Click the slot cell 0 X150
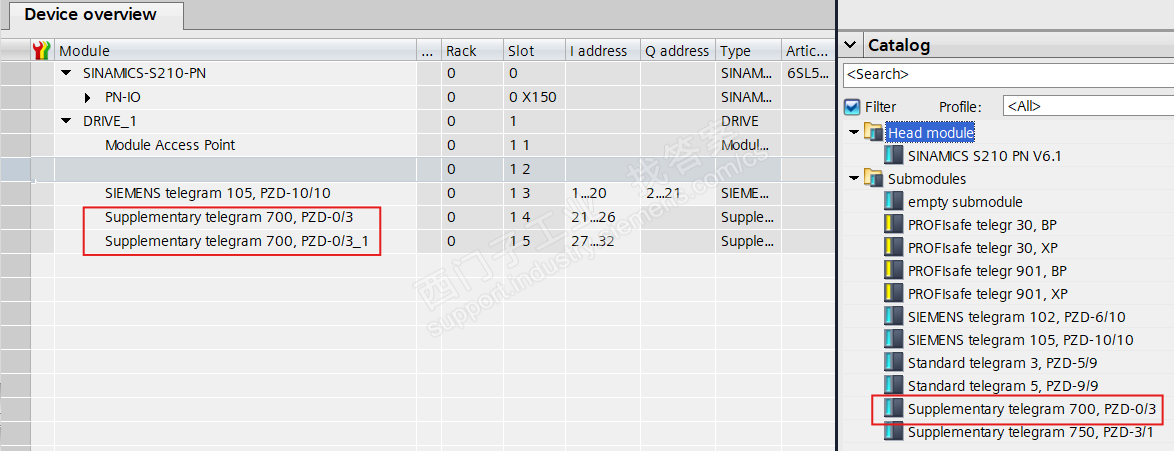Screen dimensions: 1174x451 coord(532,97)
